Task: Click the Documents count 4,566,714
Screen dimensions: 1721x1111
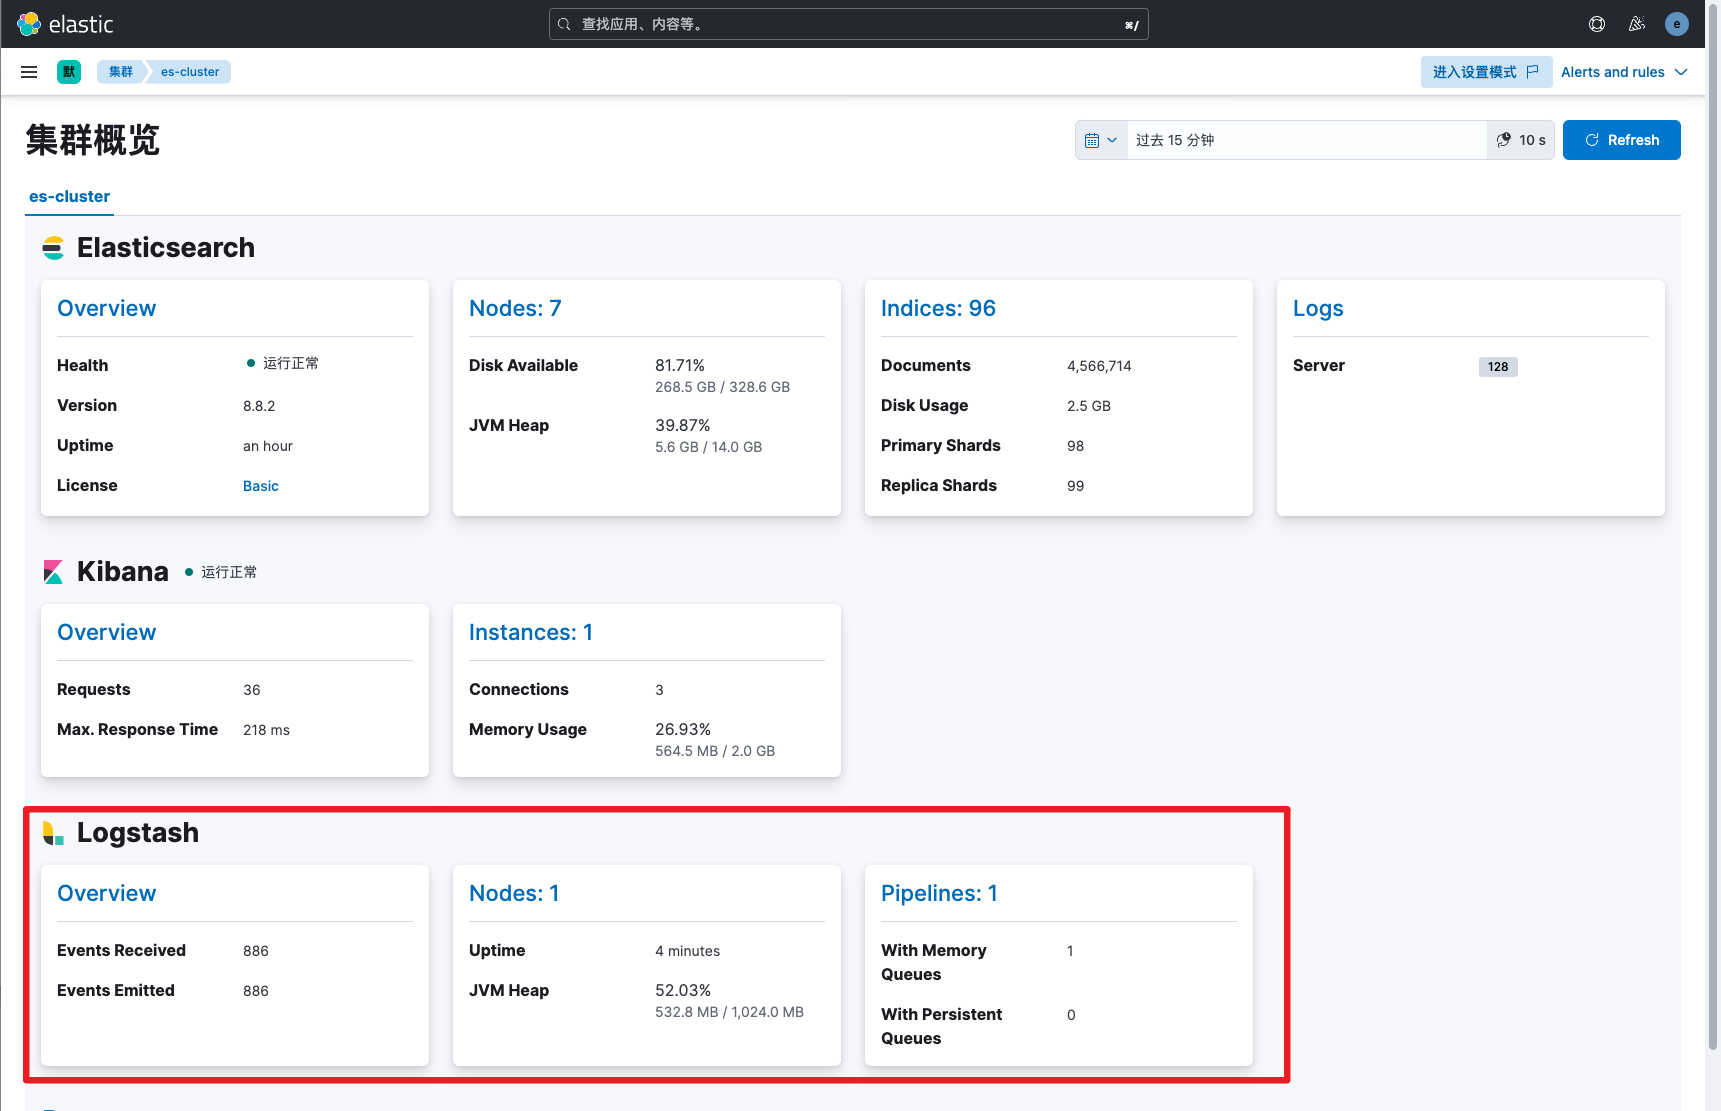Action: coord(1099,366)
